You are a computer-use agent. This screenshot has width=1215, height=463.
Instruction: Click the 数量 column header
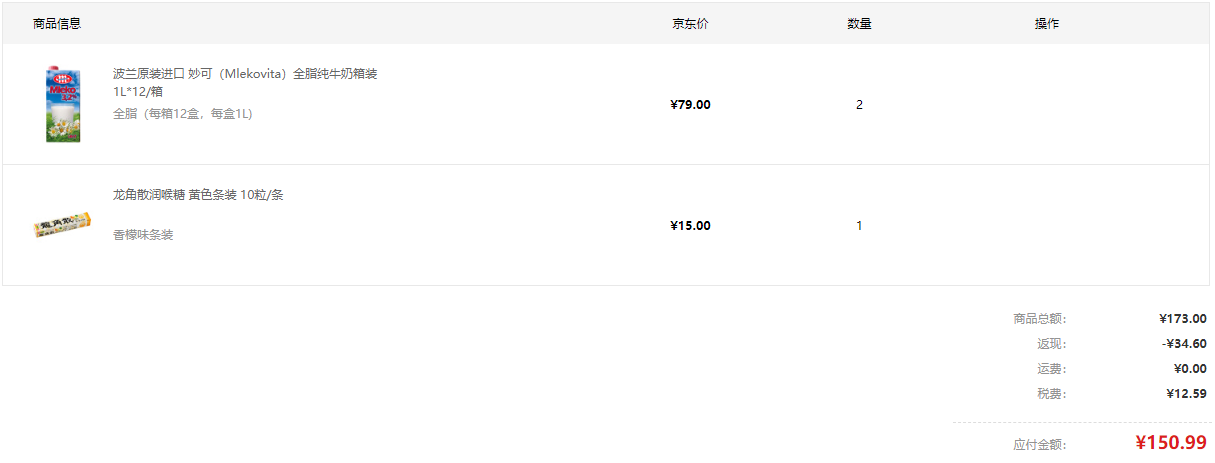click(859, 23)
